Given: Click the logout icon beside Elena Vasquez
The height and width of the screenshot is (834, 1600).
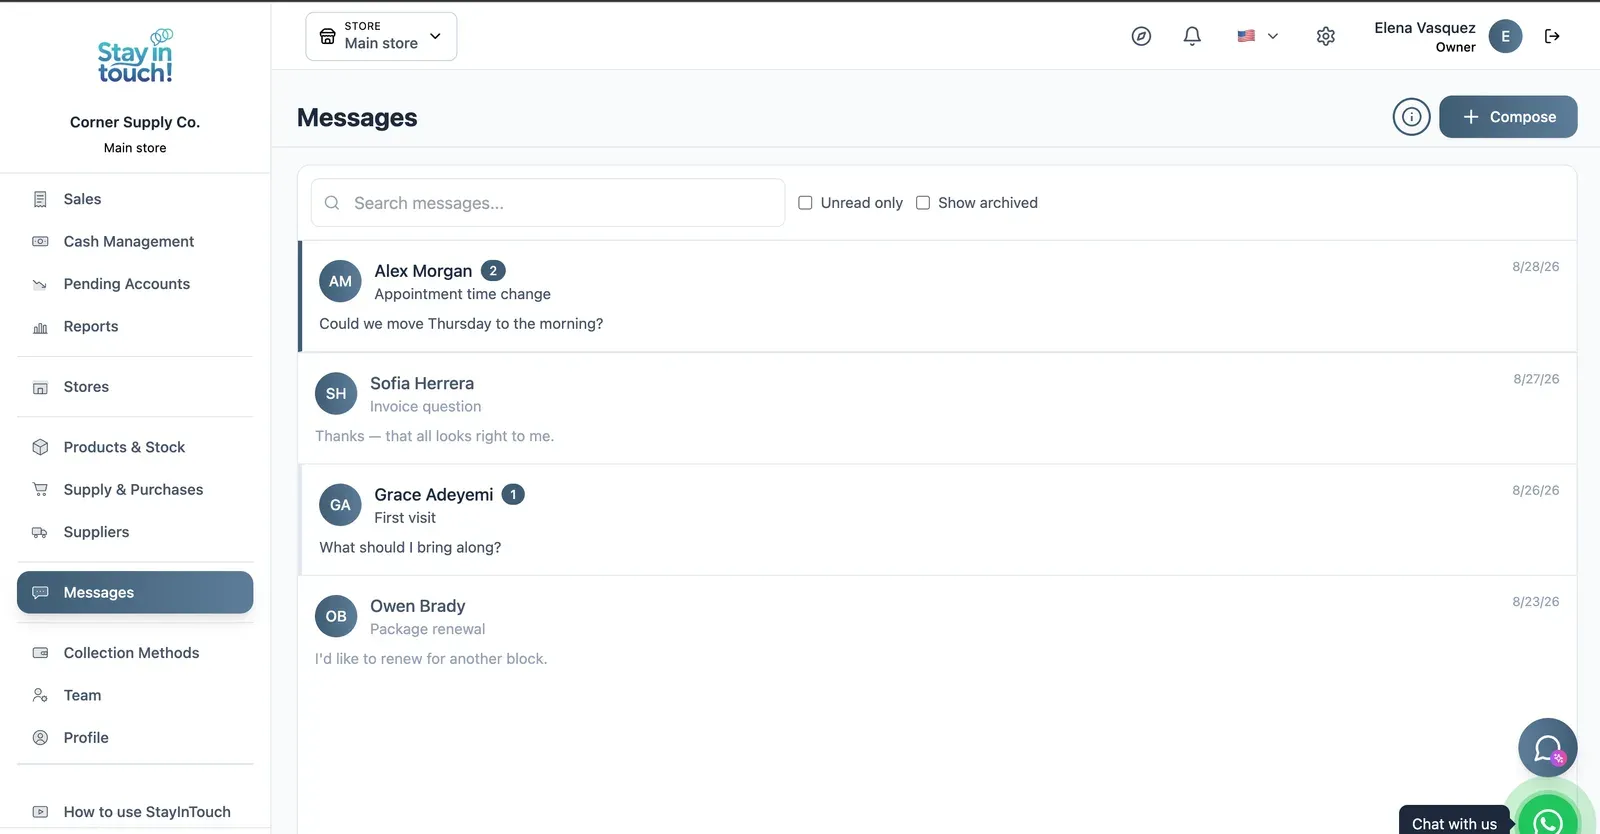Looking at the screenshot, I should click(1552, 36).
